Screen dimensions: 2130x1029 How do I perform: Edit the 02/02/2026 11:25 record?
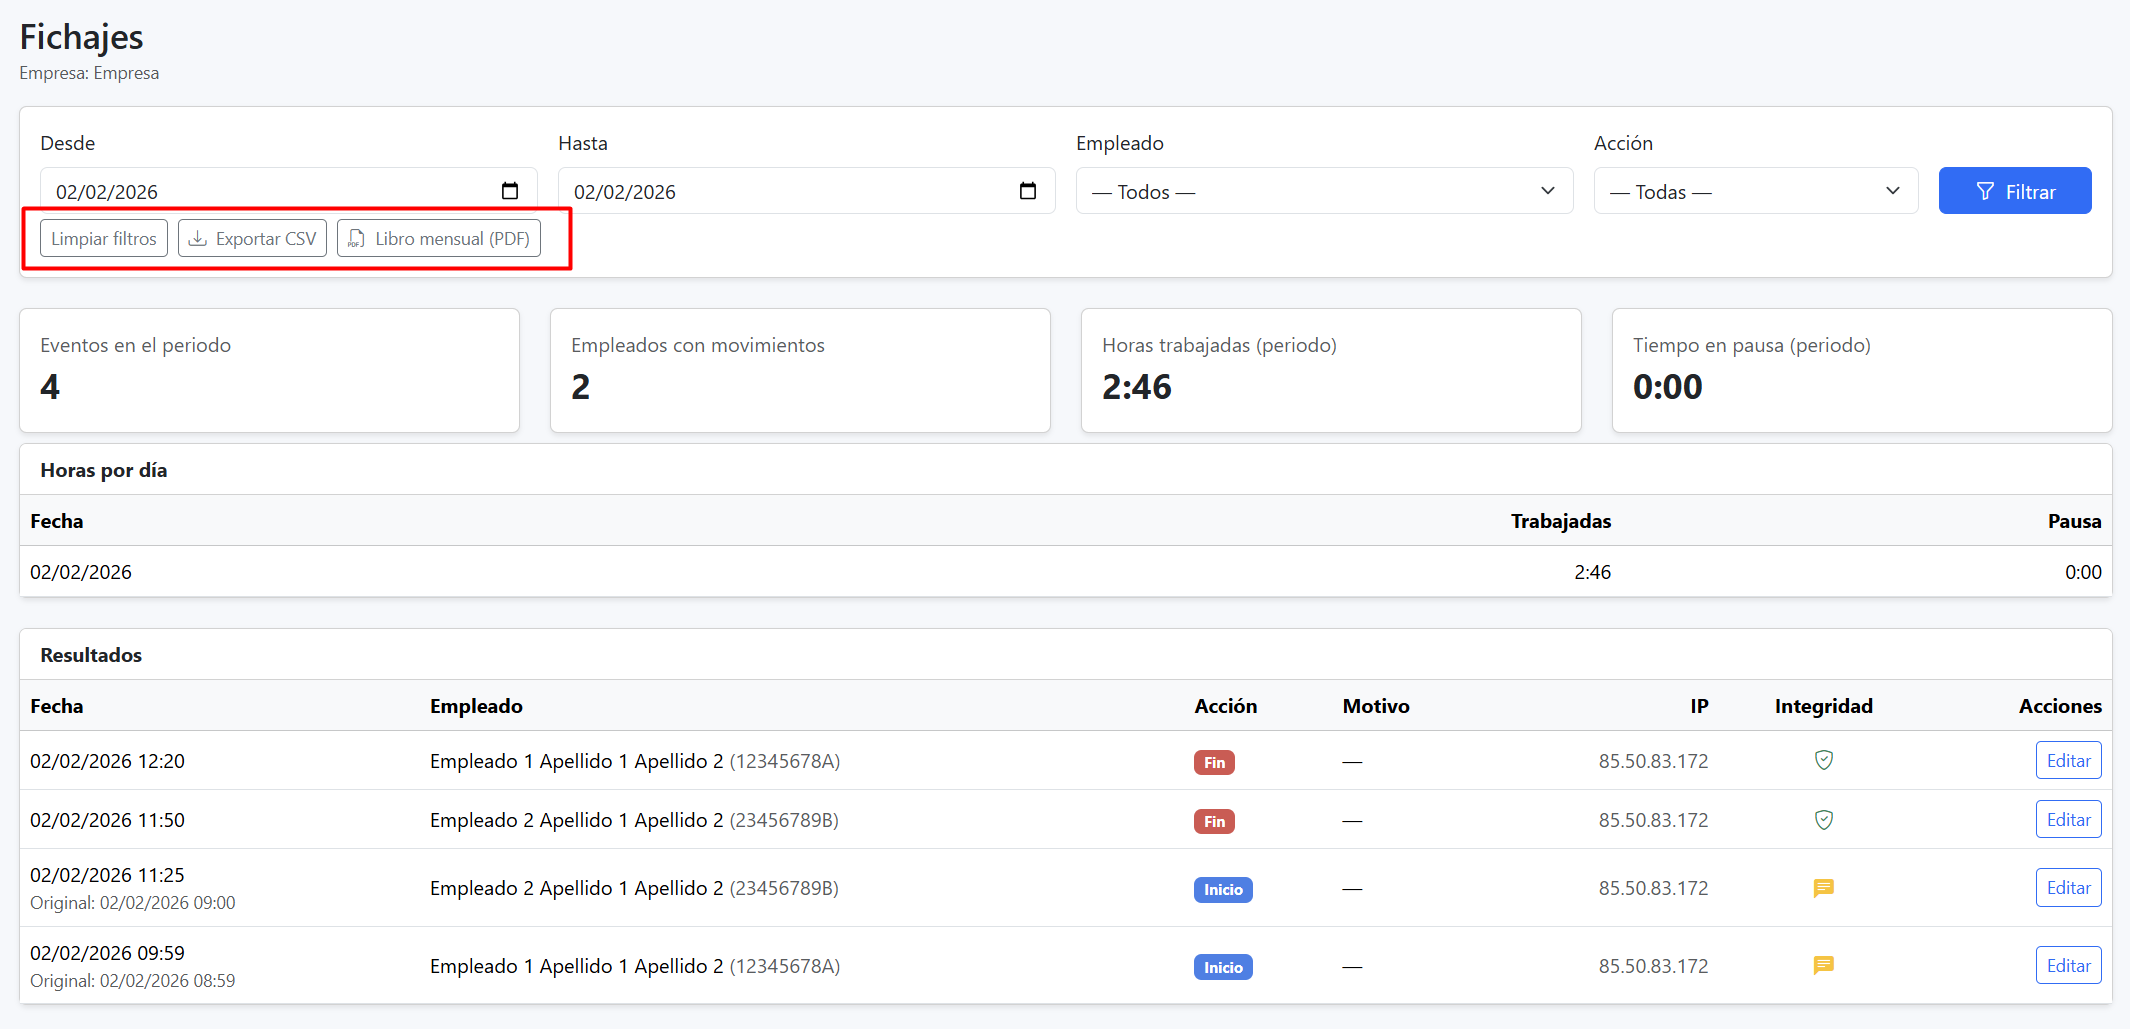(x=2067, y=888)
